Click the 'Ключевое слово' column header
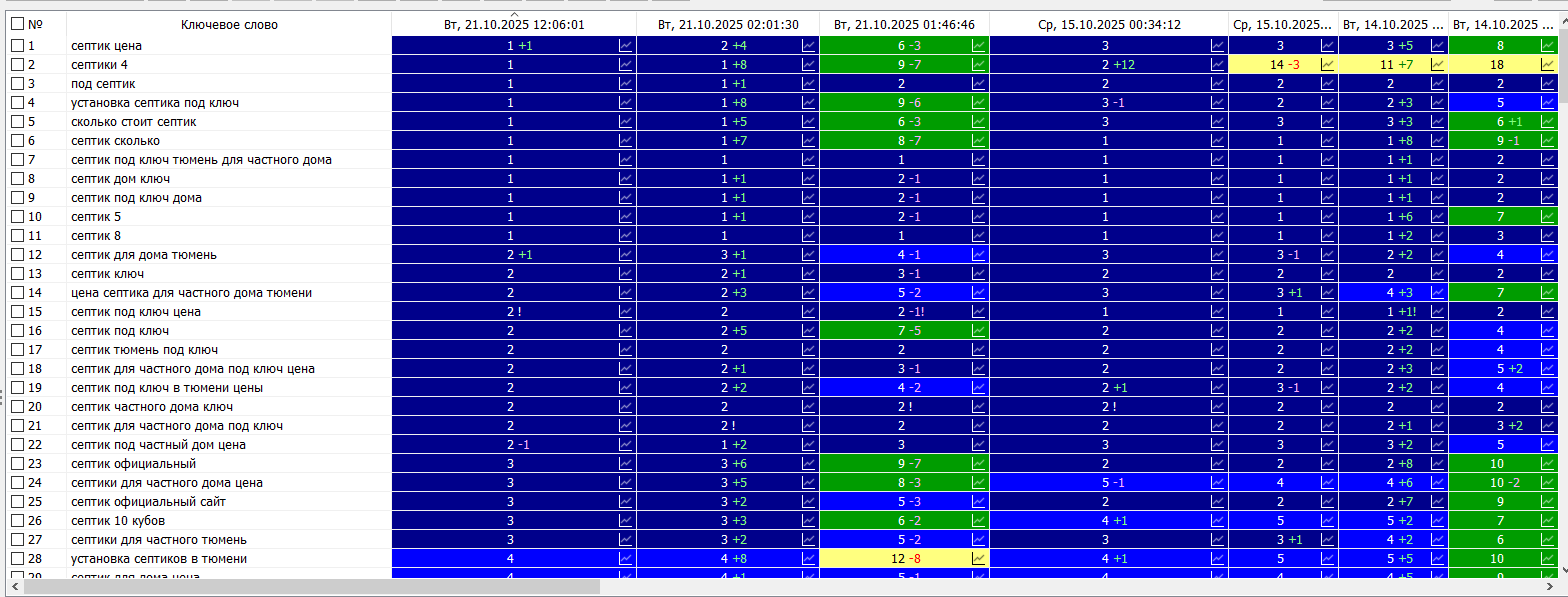This screenshot has height=597, width=1568. (229, 24)
